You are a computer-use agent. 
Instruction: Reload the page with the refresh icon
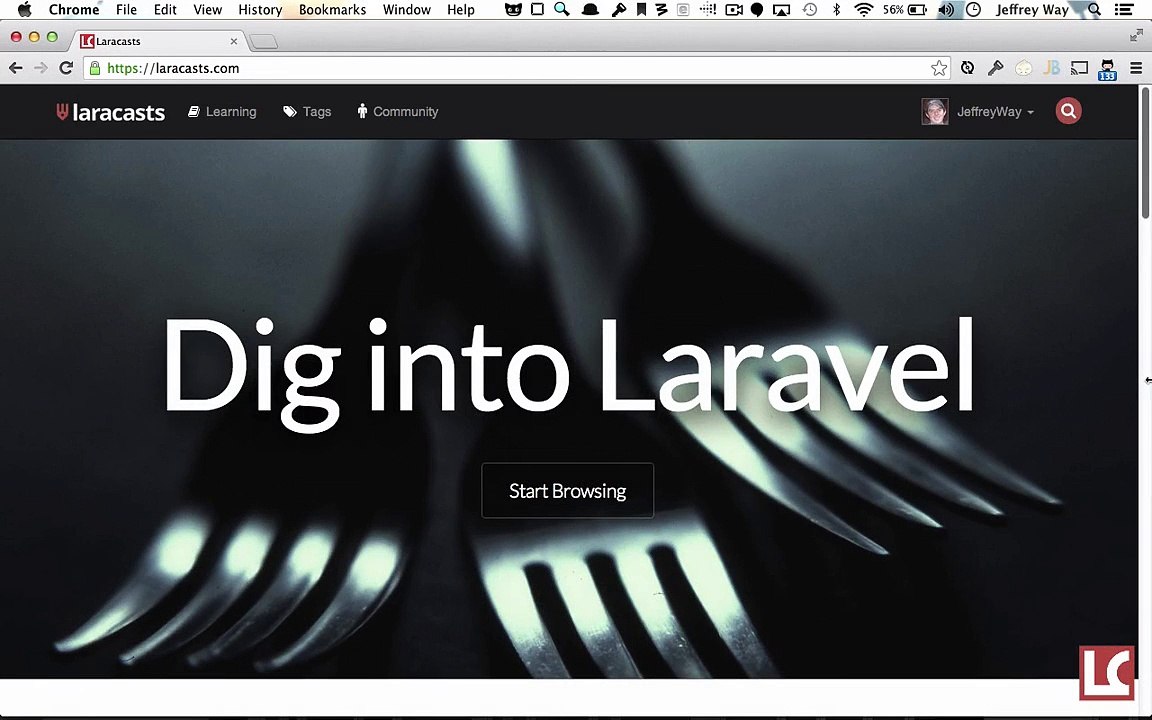point(66,68)
